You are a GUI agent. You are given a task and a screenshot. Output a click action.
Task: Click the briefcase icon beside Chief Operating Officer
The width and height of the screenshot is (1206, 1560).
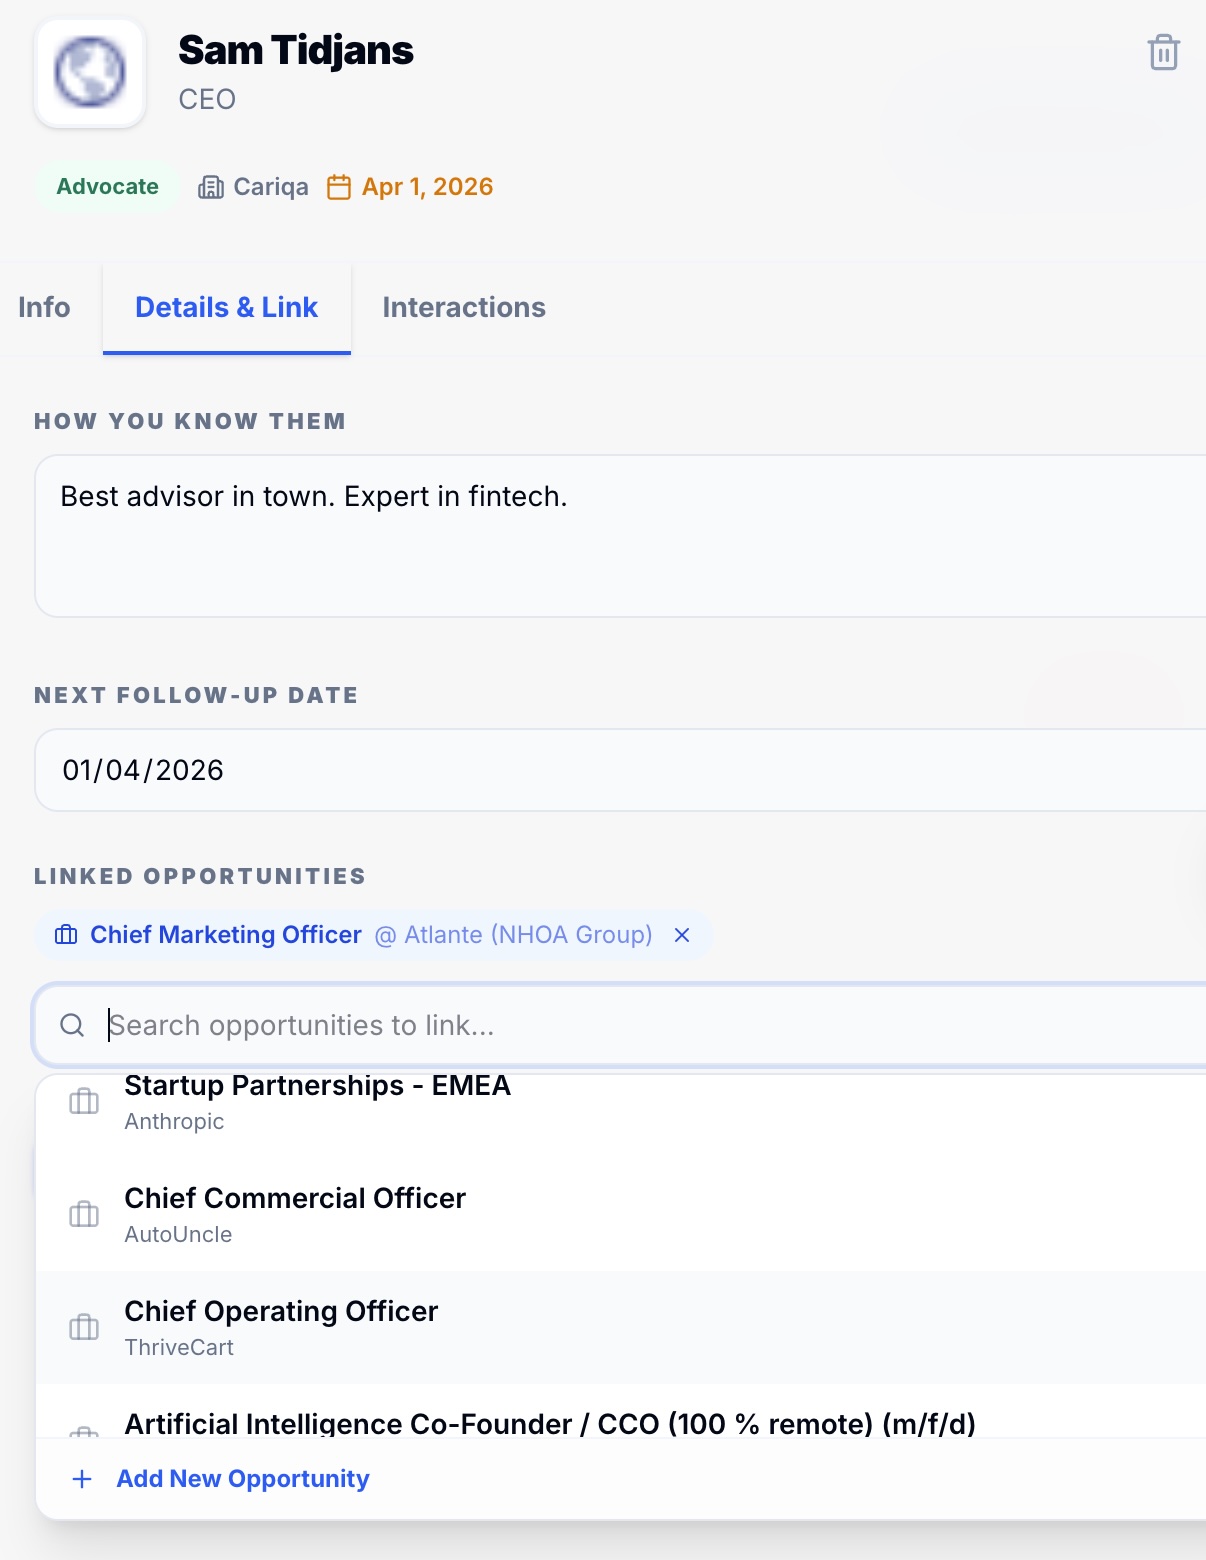(x=84, y=1328)
